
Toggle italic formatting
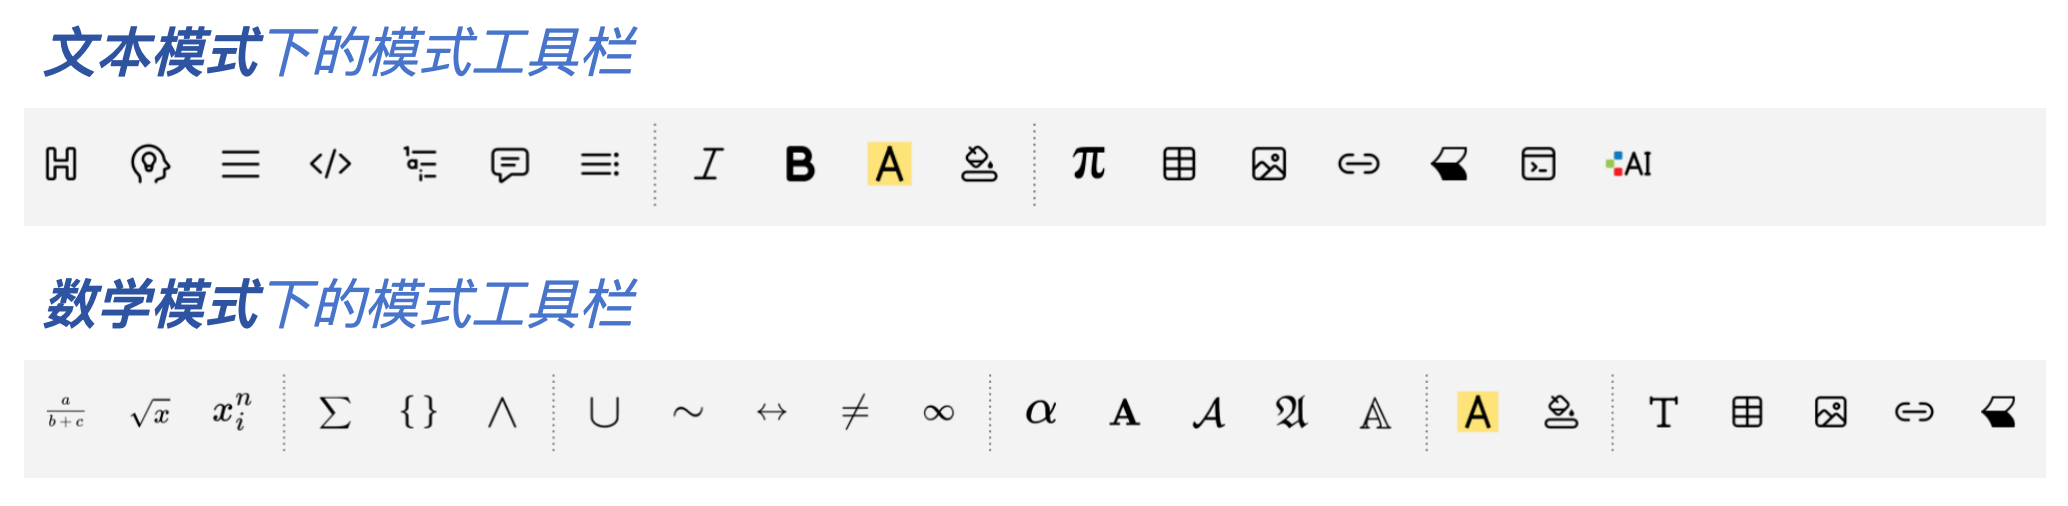click(709, 164)
